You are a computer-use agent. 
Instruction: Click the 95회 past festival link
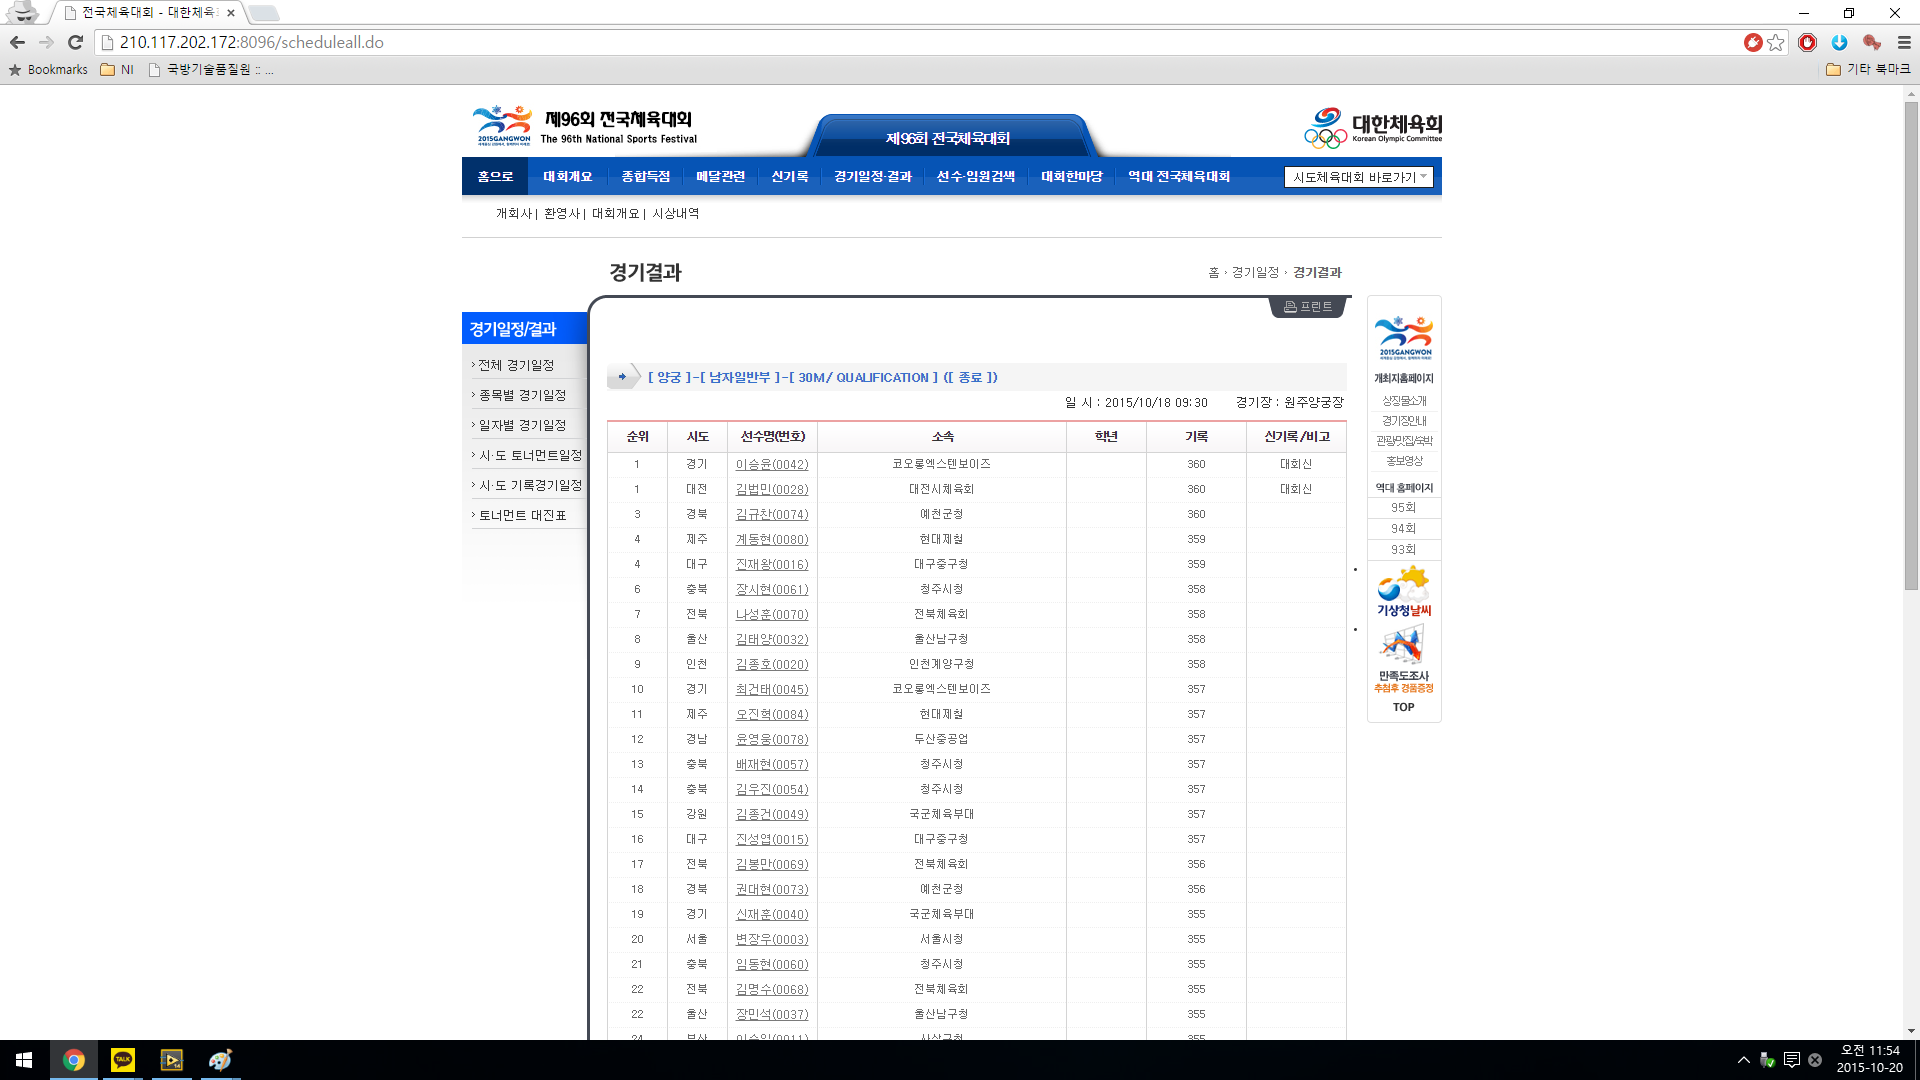[1403, 508]
